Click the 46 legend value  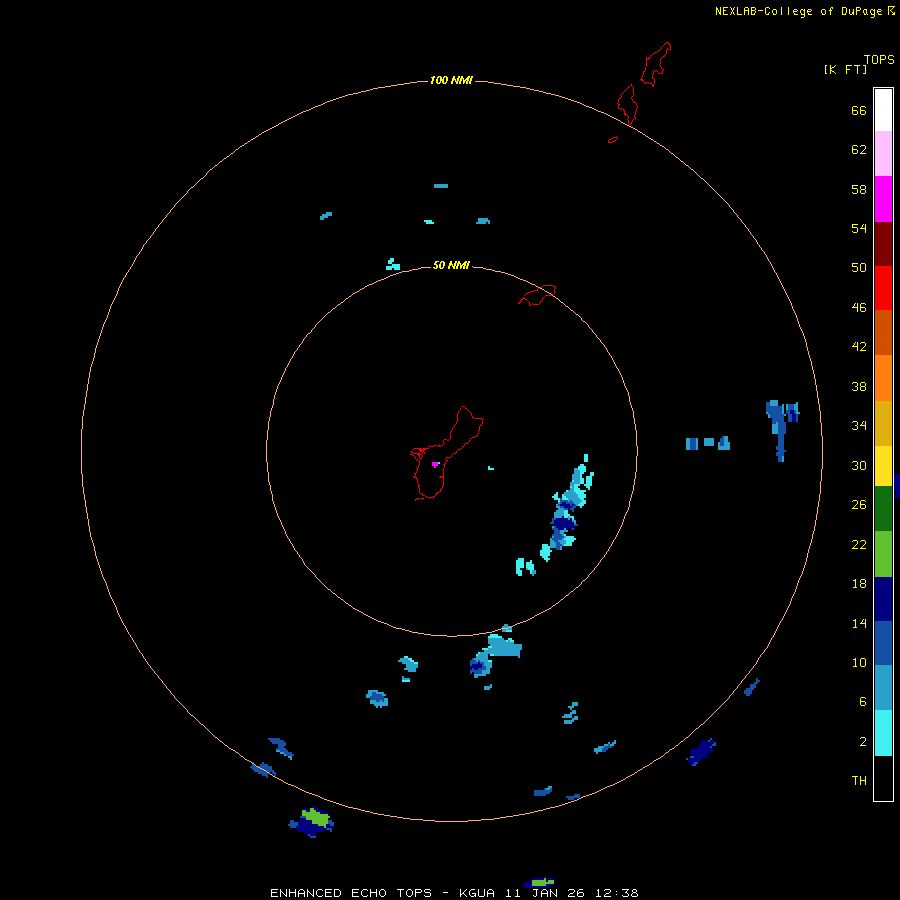click(x=859, y=308)
